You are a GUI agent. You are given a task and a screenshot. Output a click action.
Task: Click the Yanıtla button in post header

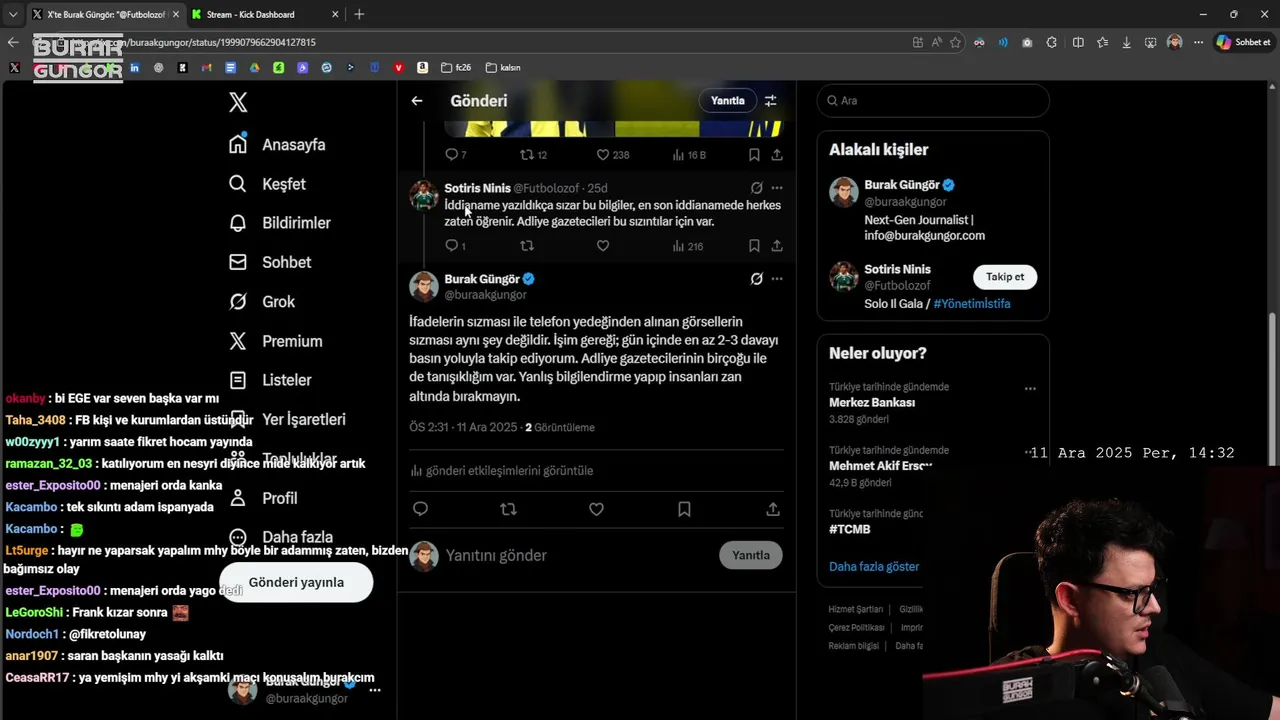(x=727, y=101)
